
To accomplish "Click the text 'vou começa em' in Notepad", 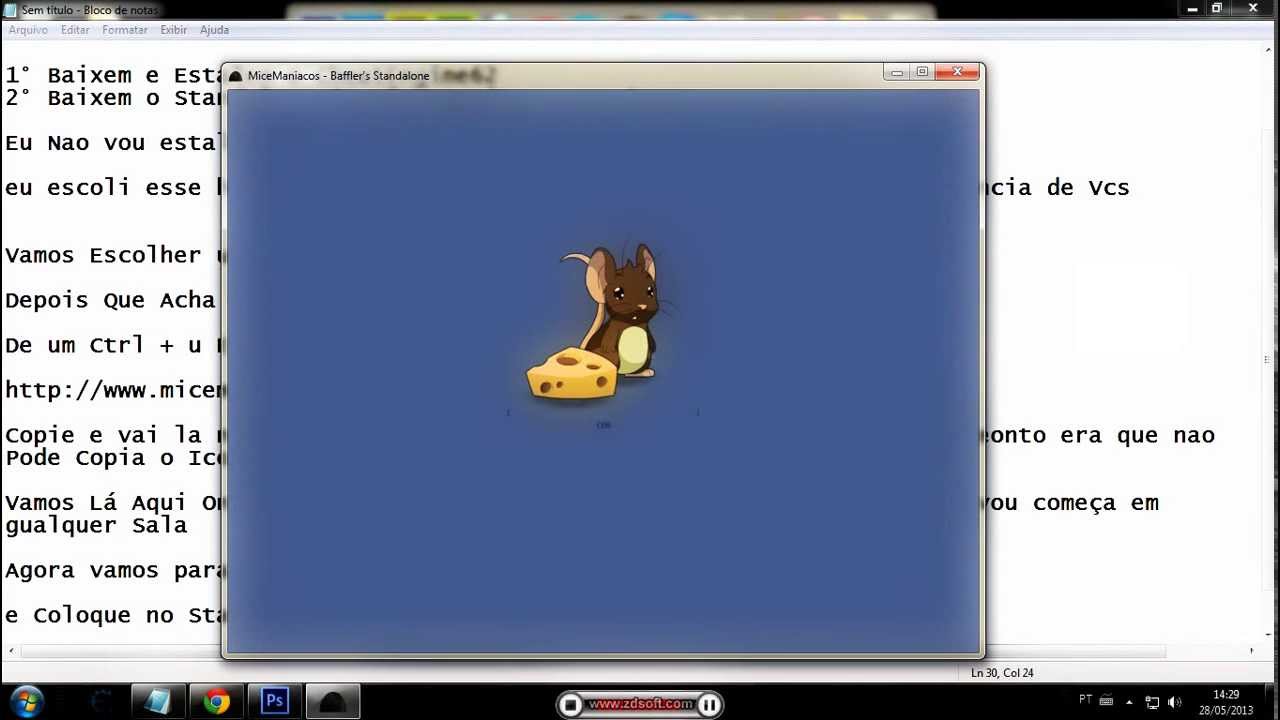I will (1072, 503).
